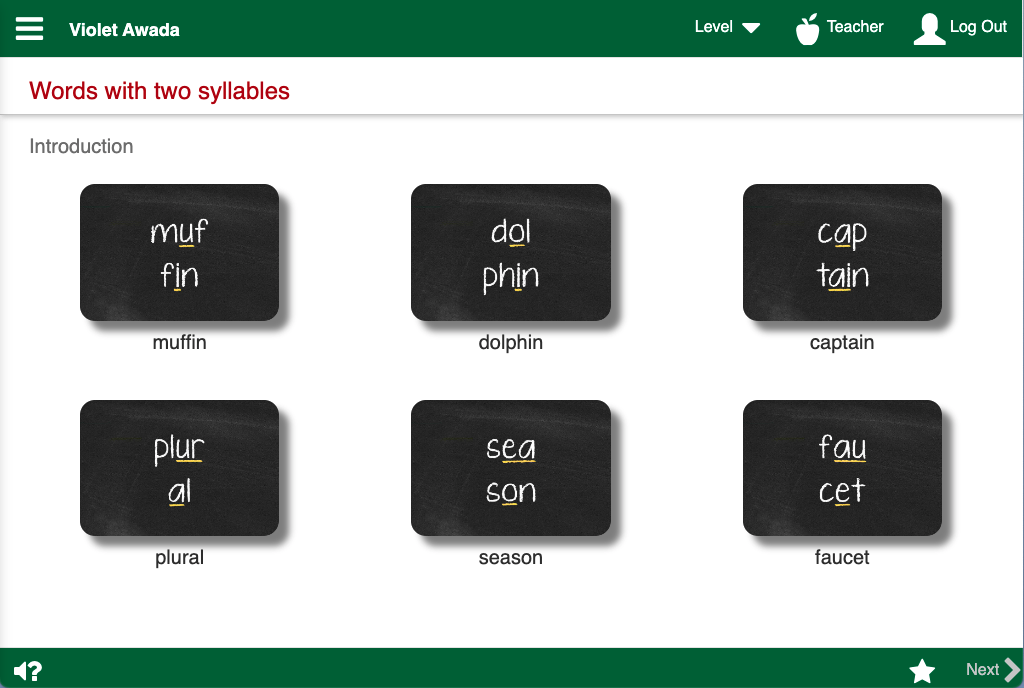Click the Teacher text link

coord(855,27)
